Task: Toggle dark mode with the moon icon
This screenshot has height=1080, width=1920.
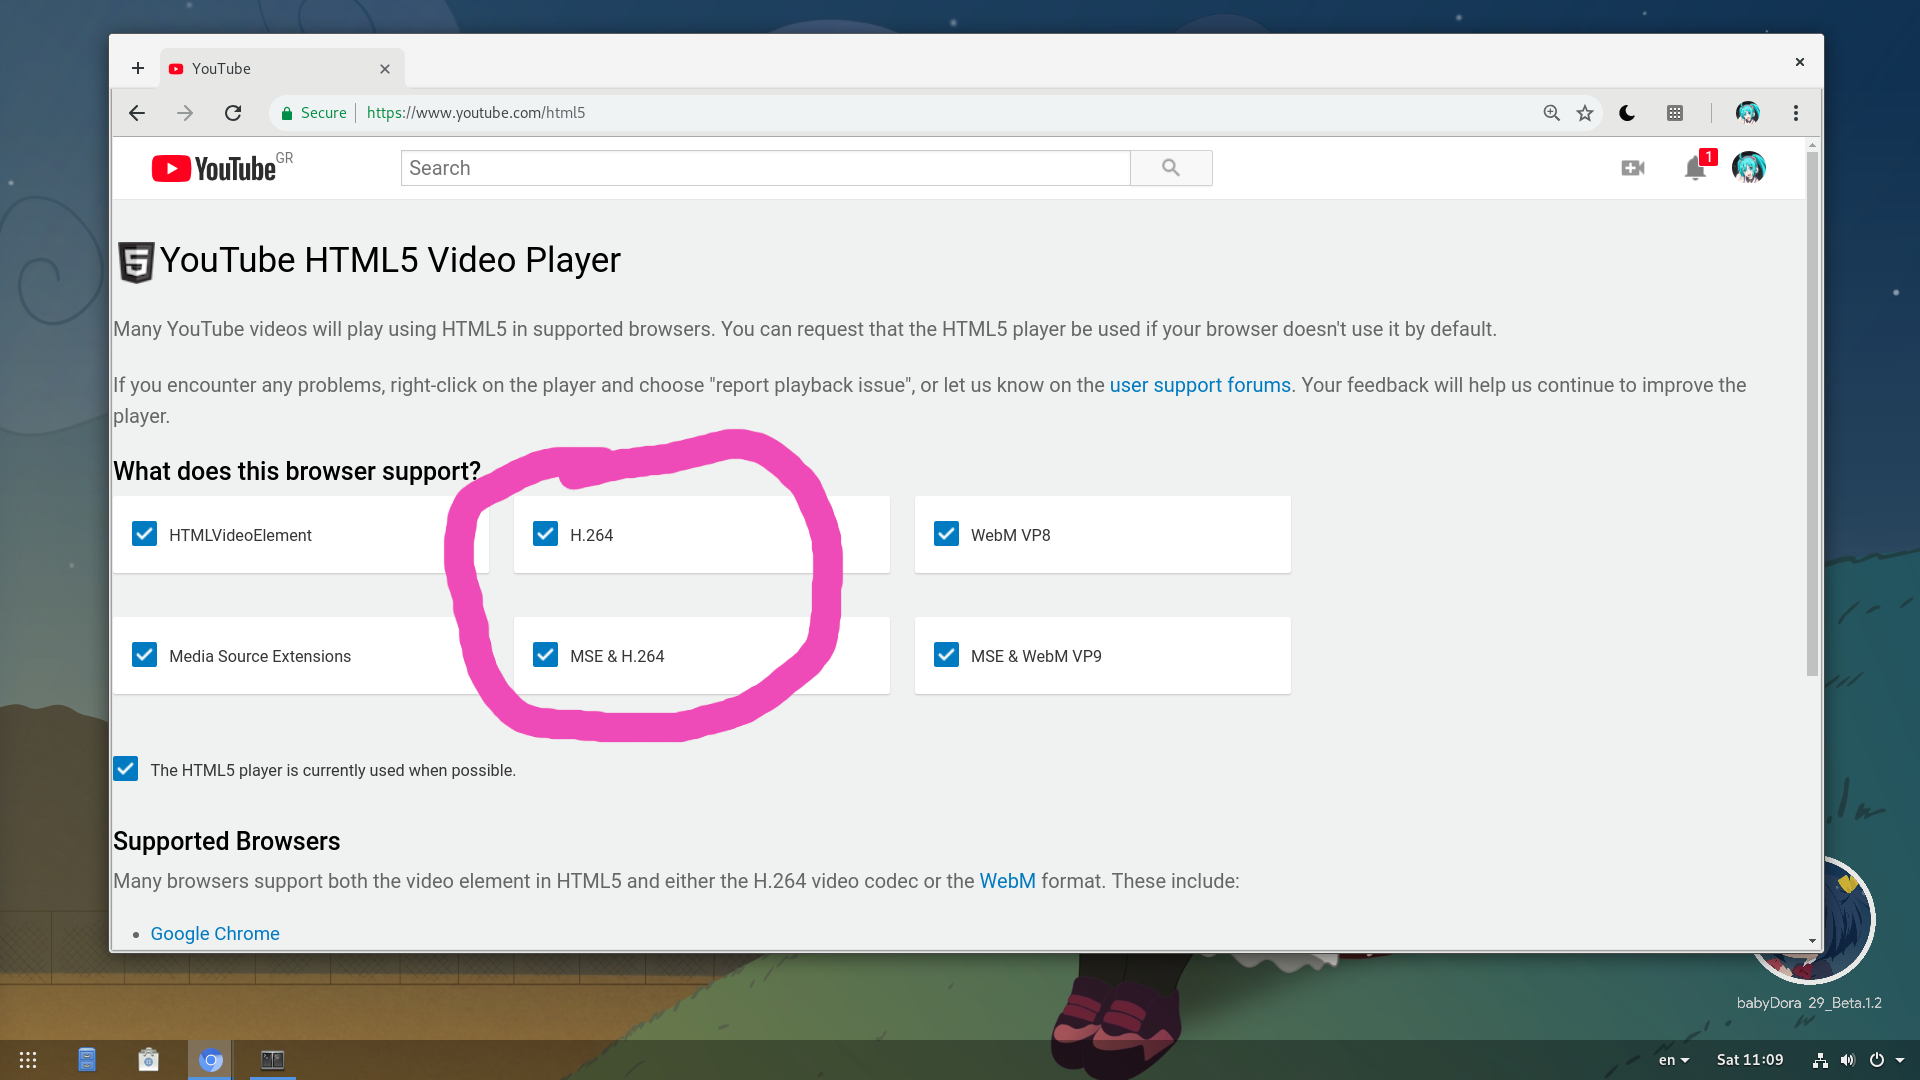Action: click(x=1626, y=113)
